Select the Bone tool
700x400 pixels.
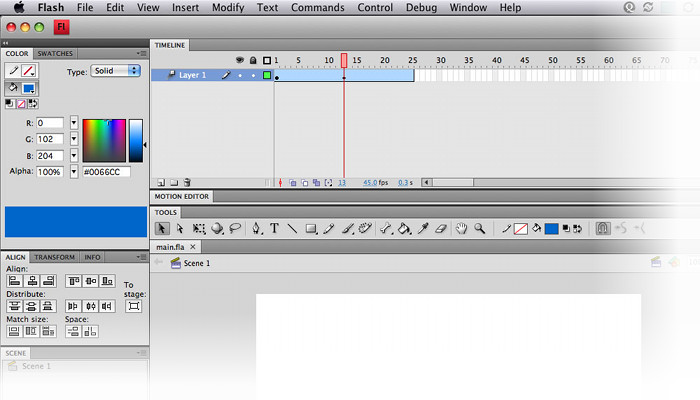(x=386, y=229)
